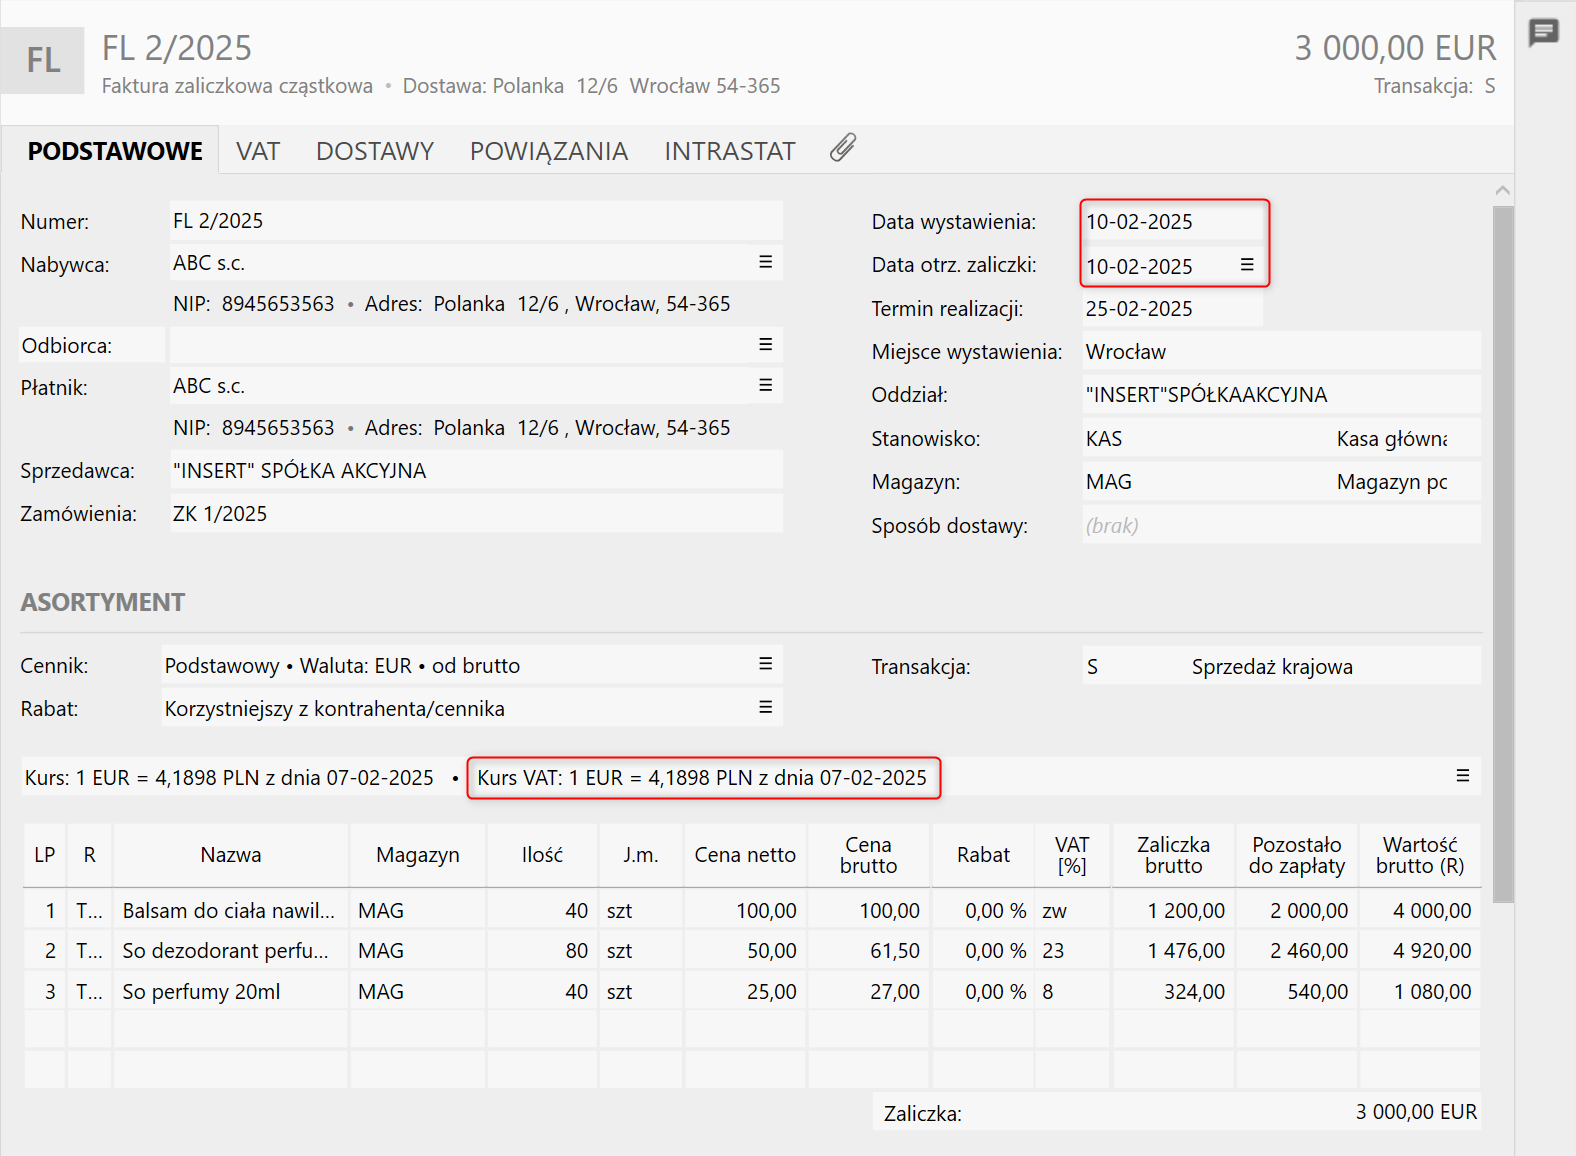
Task: Click menu icon beside Data otrz. zaliczki
Action: click(x=1247, y=265)
